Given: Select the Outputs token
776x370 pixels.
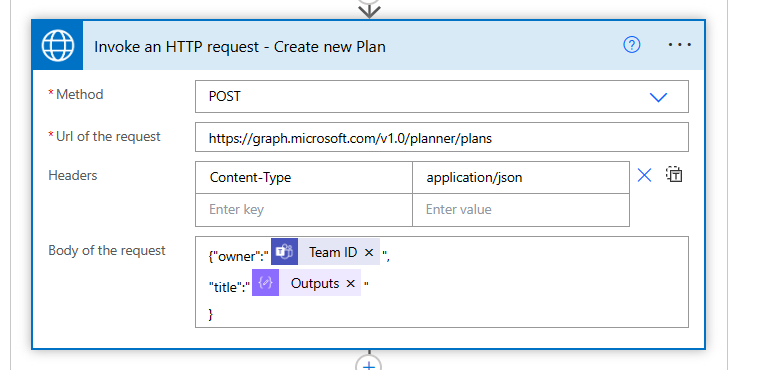Looking at the screenshot, I should [306, 282].
